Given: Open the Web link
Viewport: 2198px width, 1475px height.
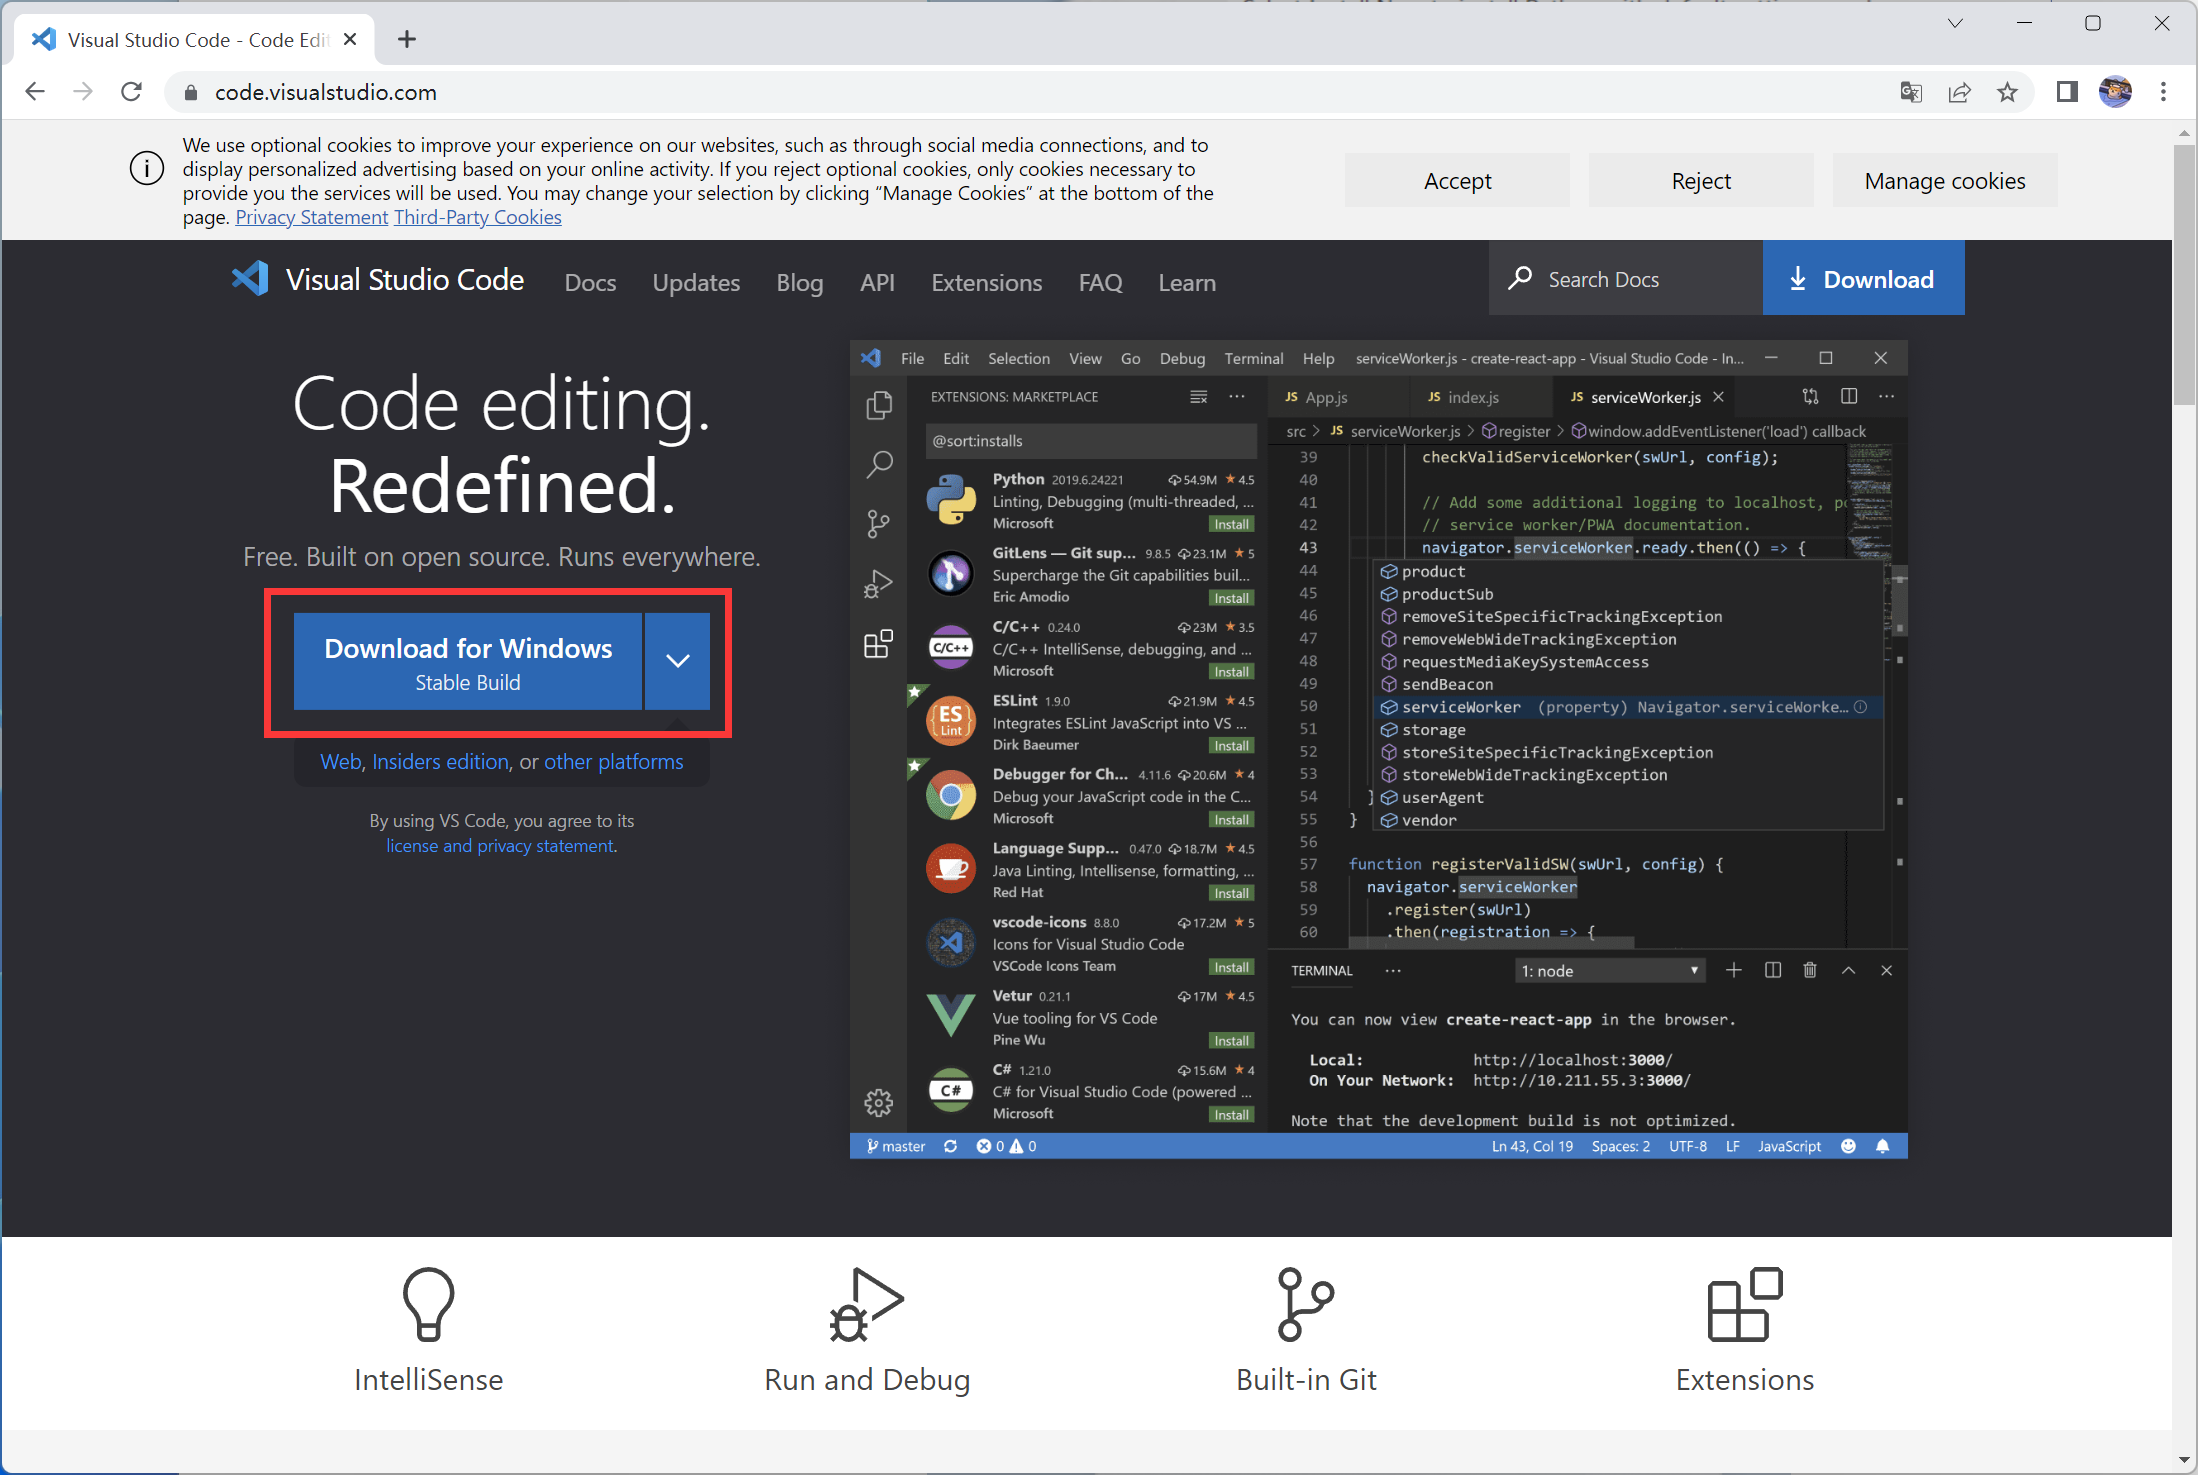Looking at the screenshot, I should click(x=340, y=762).
